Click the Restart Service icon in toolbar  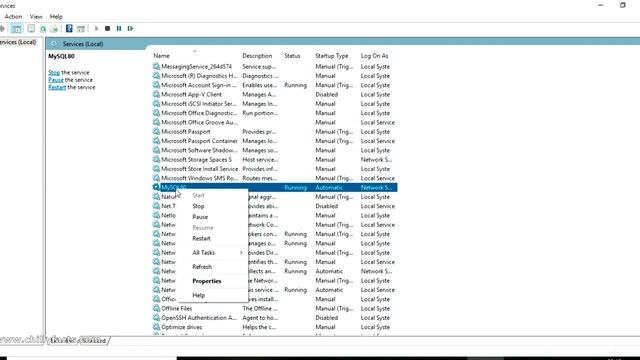click(130, 29)
